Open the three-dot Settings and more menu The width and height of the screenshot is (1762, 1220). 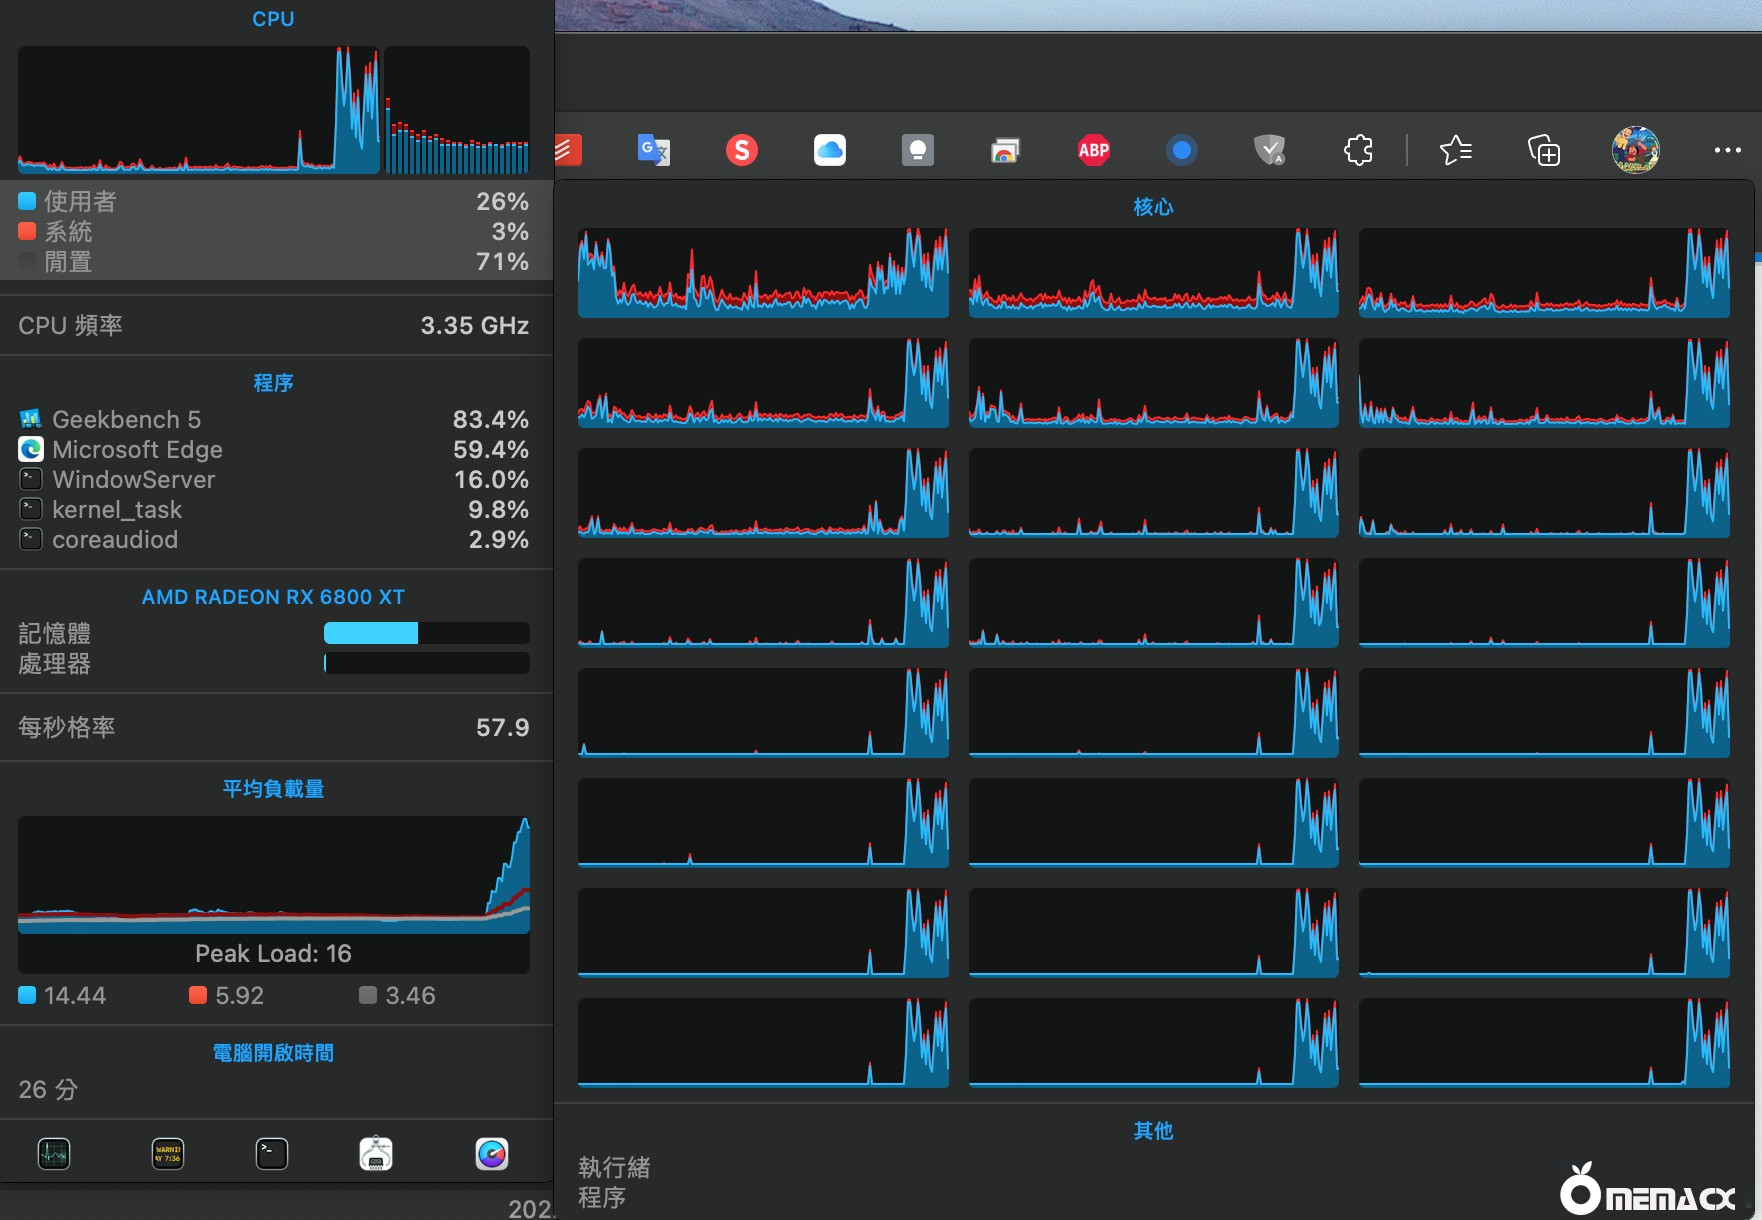[1727, 150]
